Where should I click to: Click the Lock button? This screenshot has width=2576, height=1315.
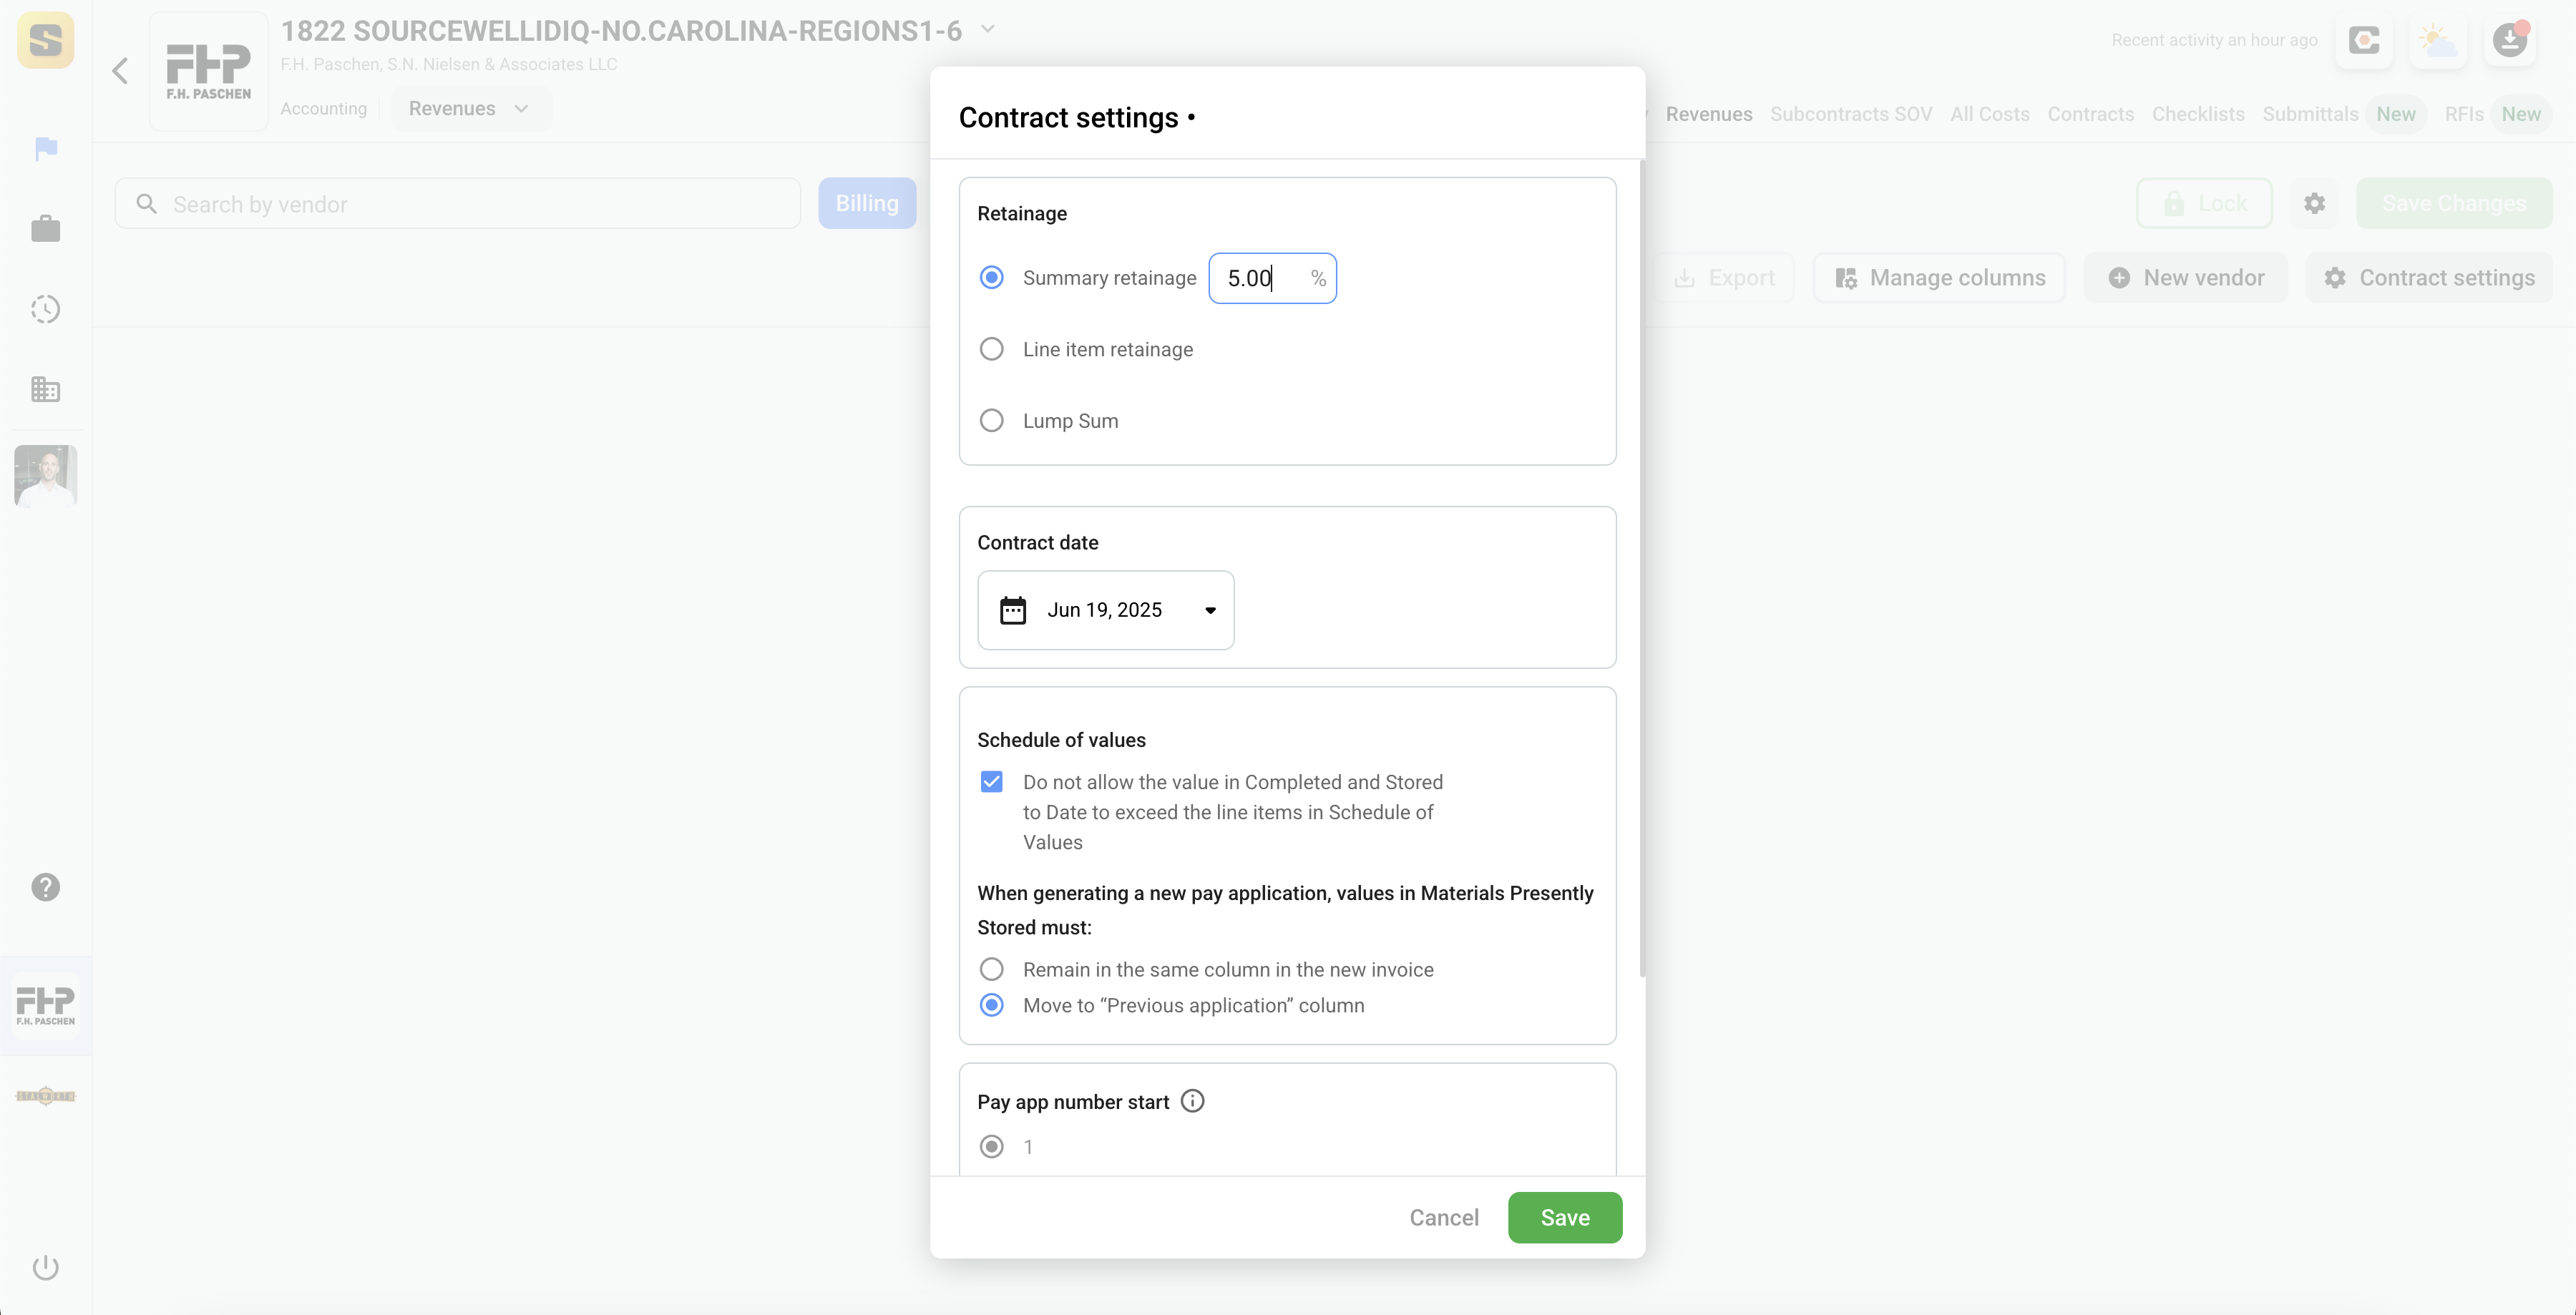point(2204,204)
